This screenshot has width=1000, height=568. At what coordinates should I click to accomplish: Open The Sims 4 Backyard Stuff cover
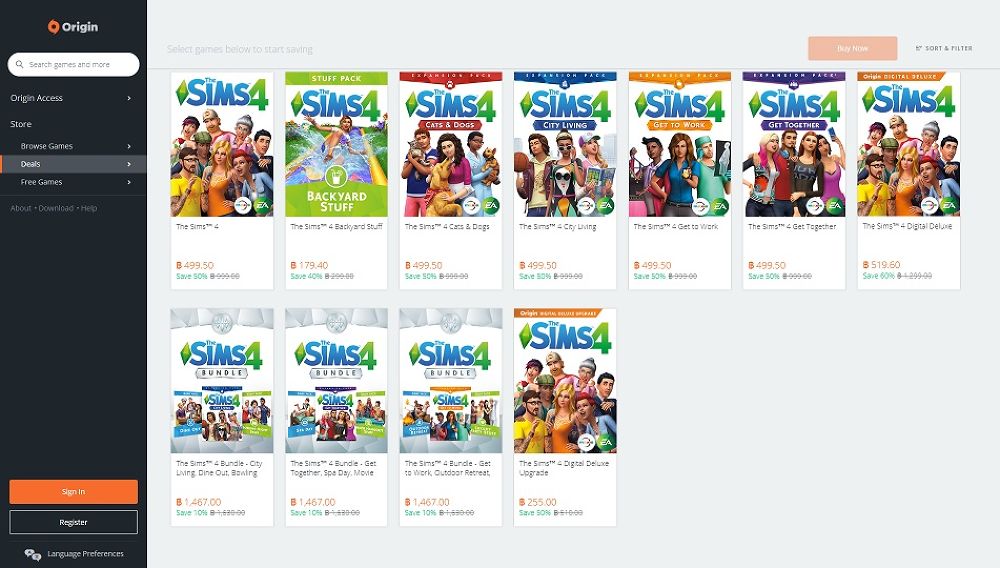pos(336,144)
